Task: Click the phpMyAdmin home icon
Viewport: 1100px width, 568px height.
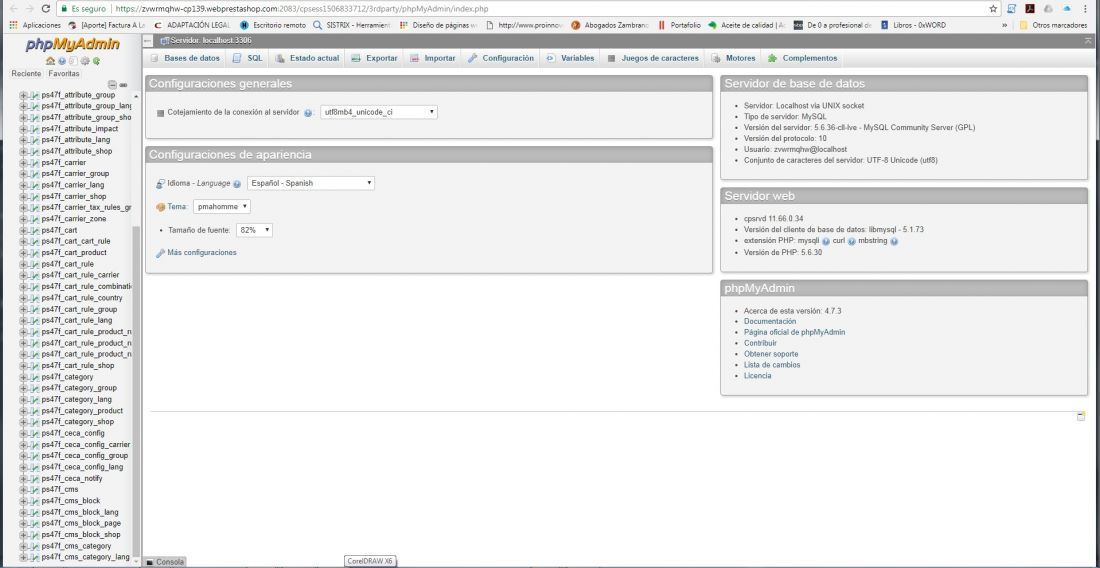Action: [x=51, y=61]
